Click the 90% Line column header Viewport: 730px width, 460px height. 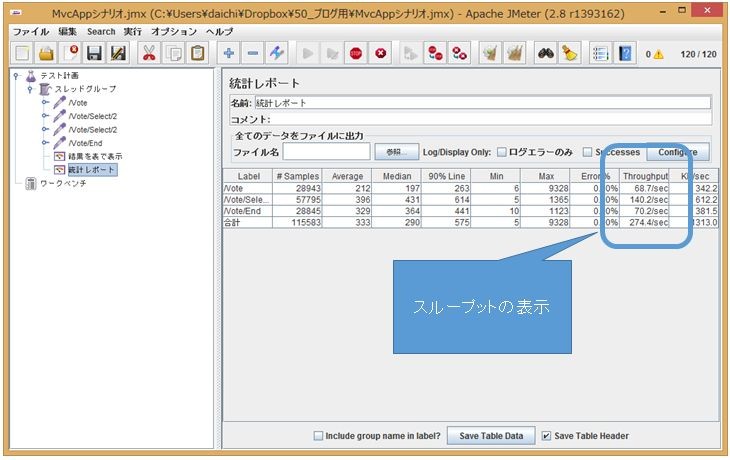446,176
